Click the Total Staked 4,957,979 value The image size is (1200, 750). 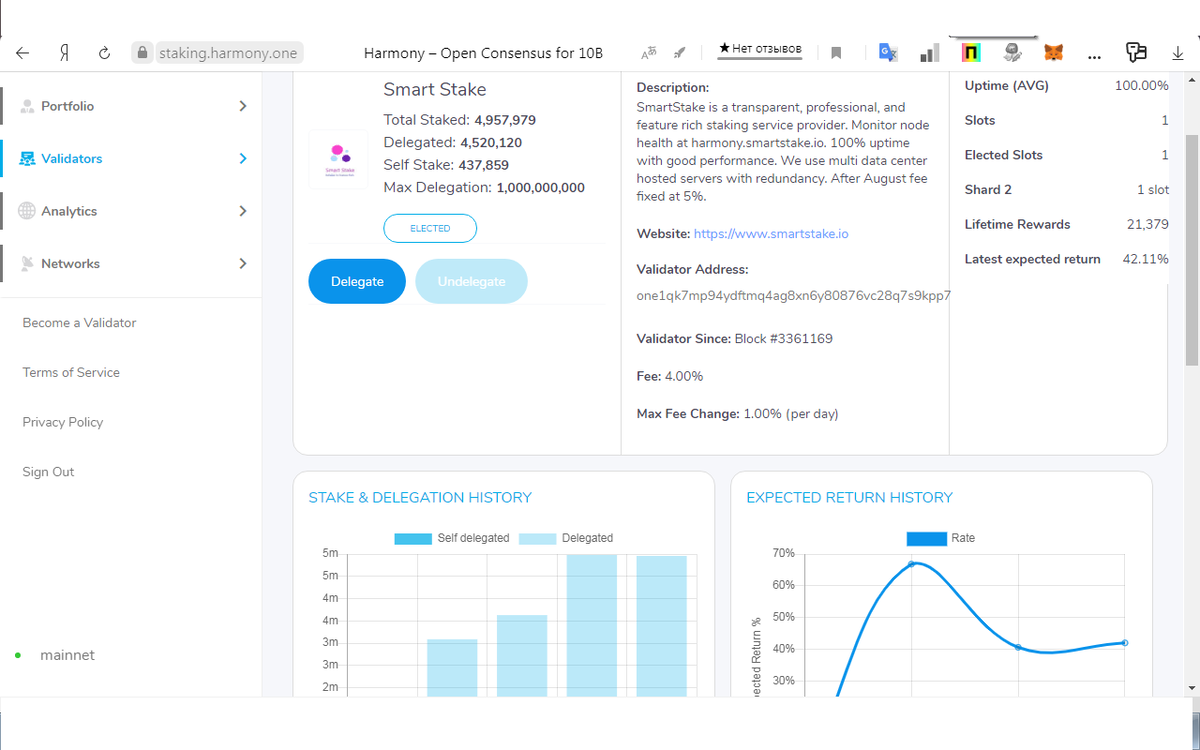tap(505, 120)
